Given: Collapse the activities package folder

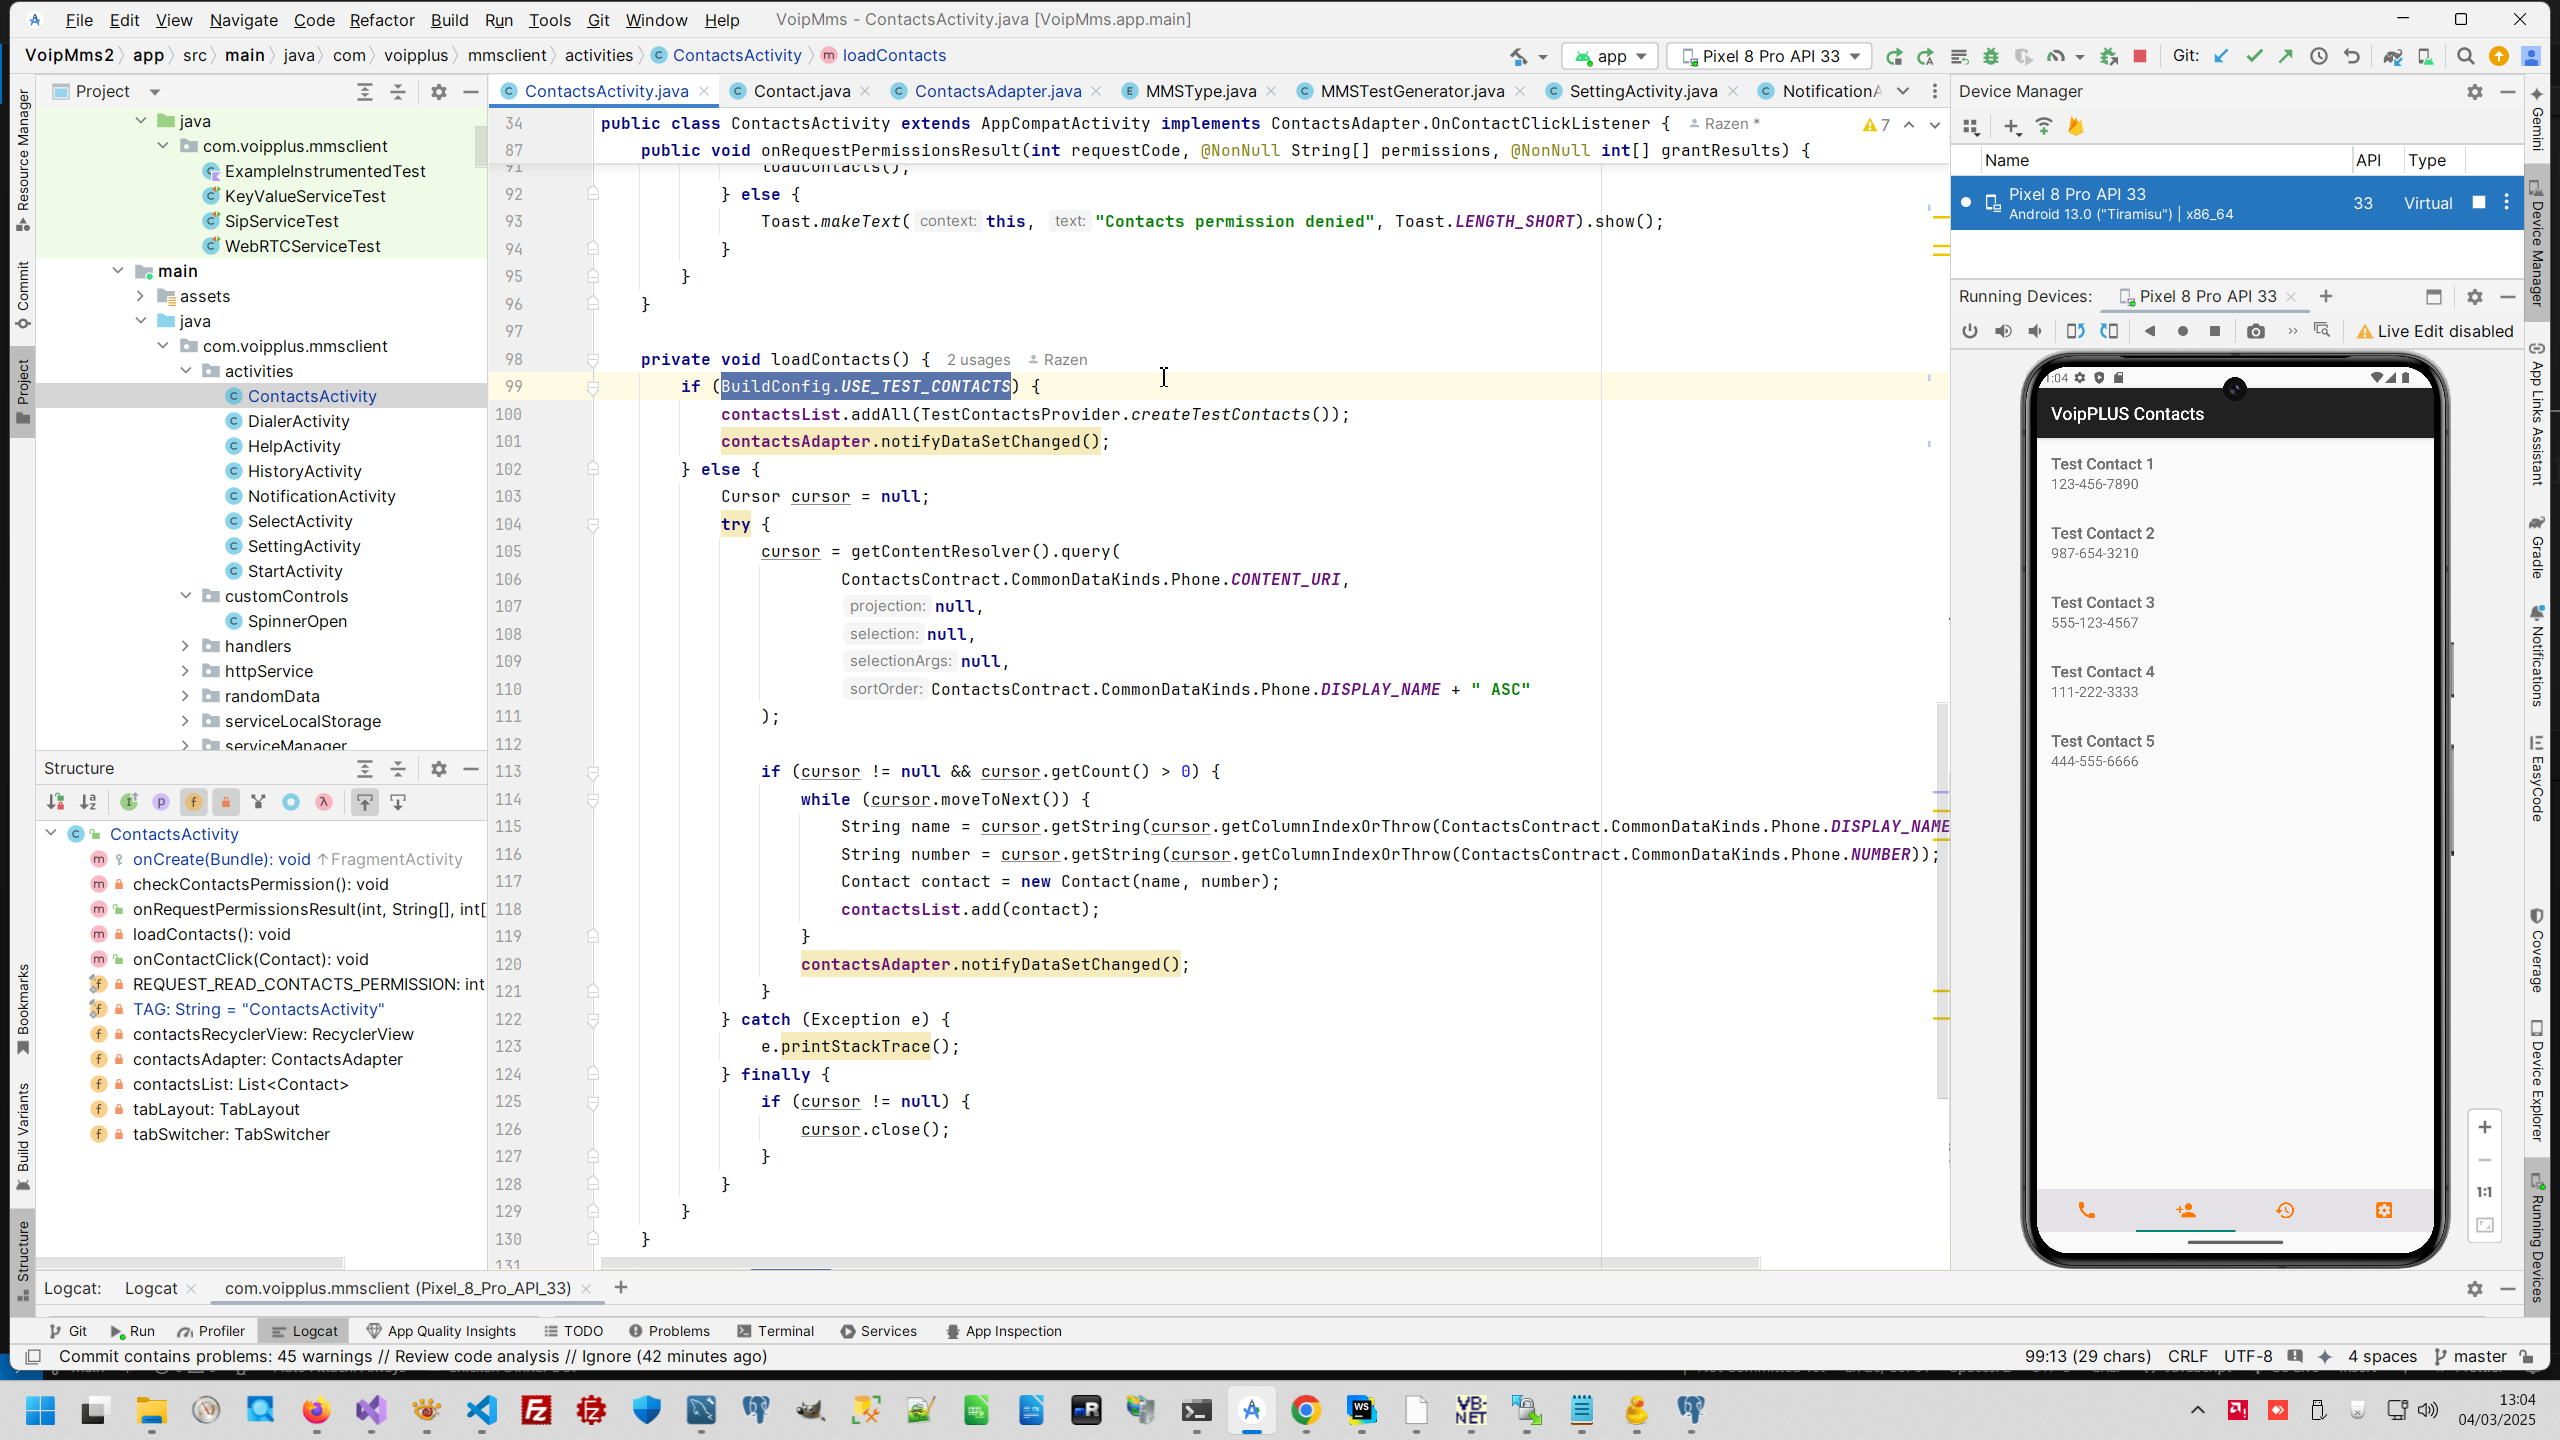Looking at the screenshot, I should (185, 371).
